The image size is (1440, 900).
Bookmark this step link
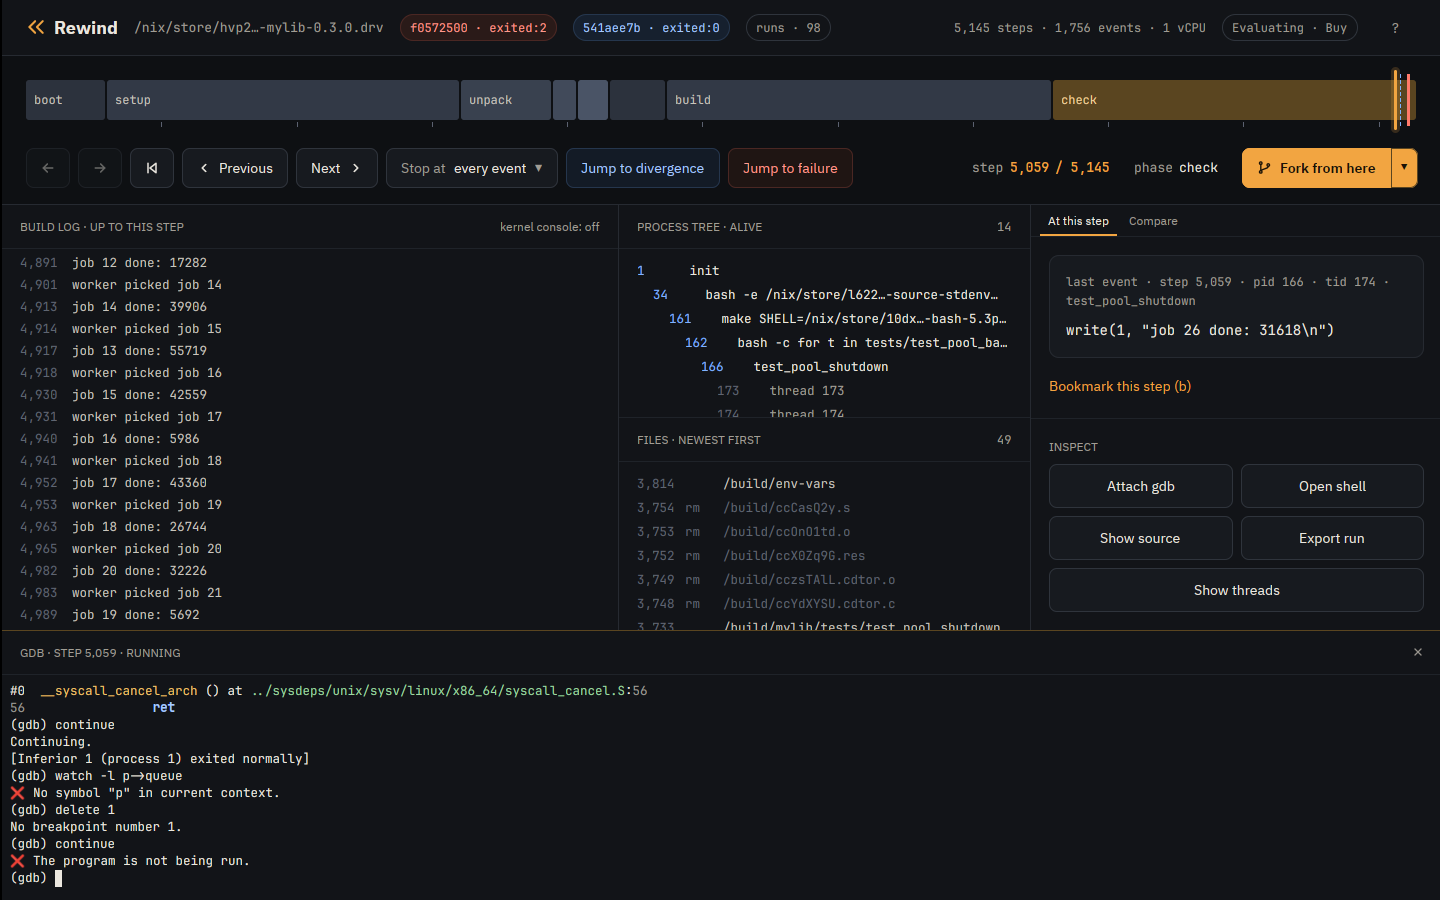tap(1120, 386)
